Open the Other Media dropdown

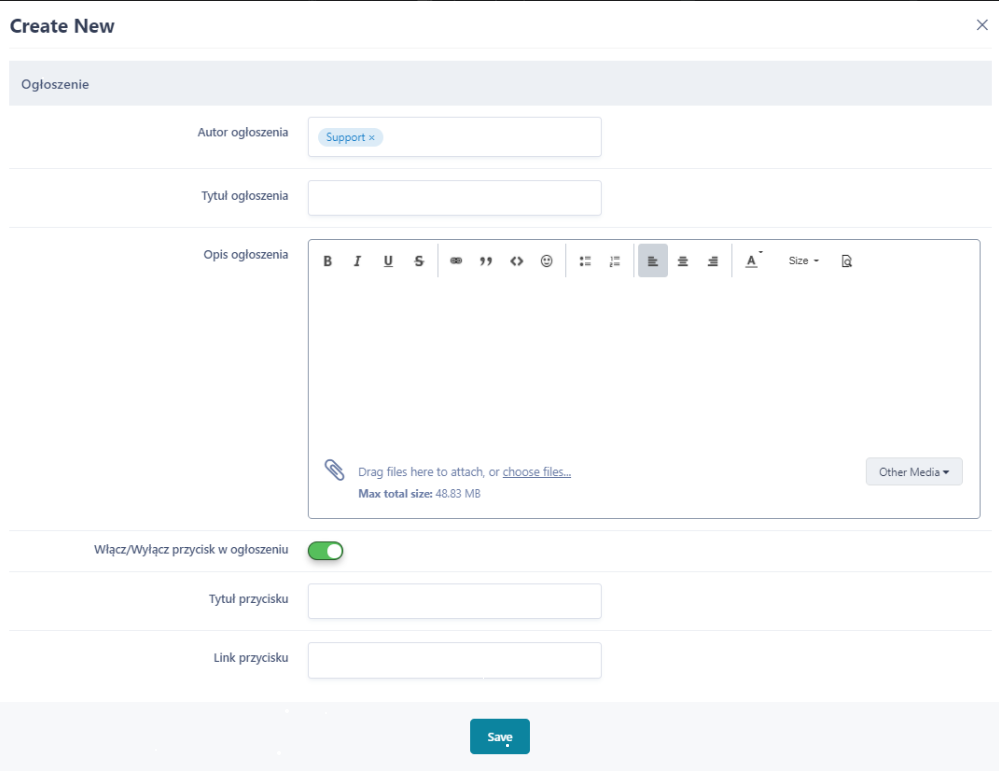[914, 472]
